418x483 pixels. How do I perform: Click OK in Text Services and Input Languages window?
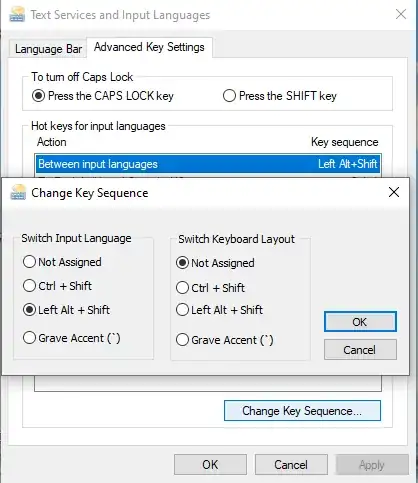(x=210, y=465)
